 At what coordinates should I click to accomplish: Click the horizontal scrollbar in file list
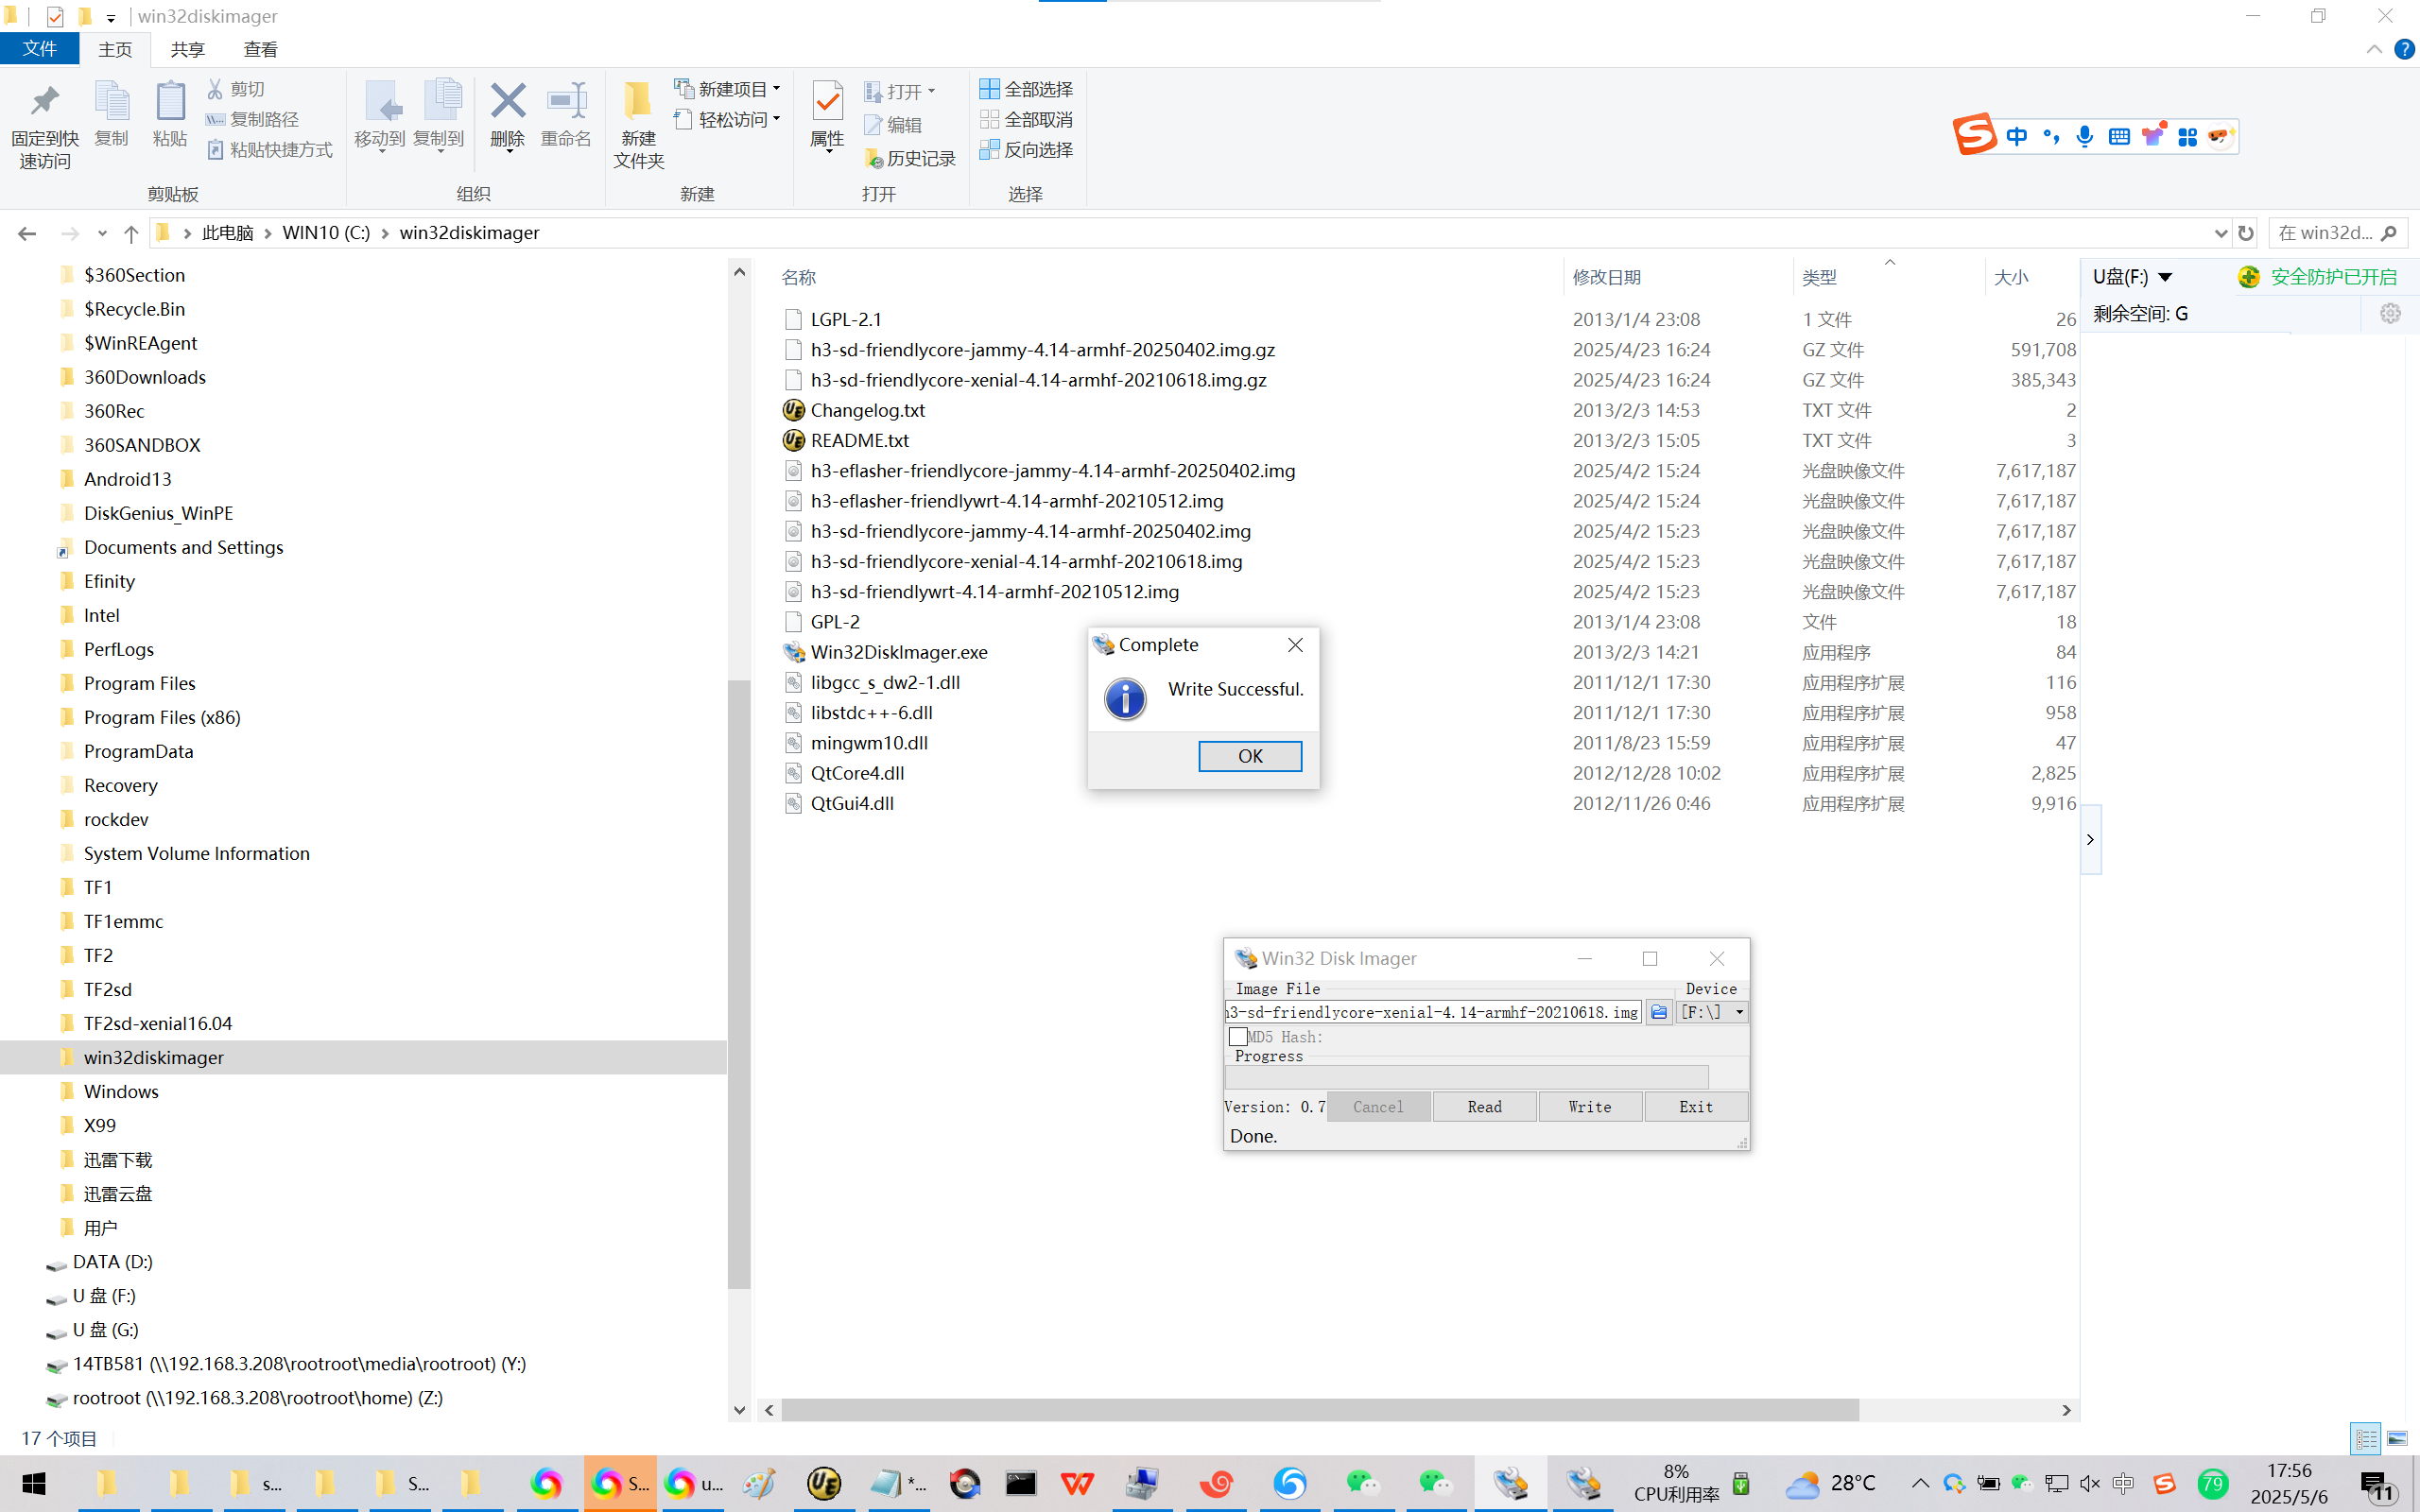coord(1318,1410)
